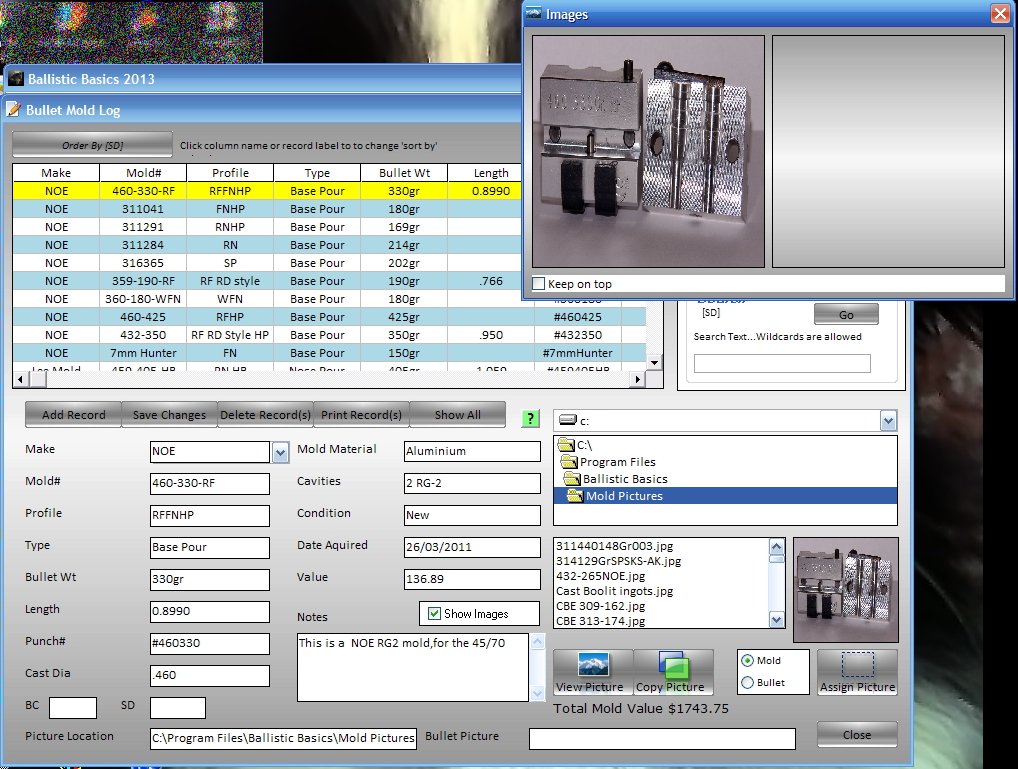Screen dimensions: 1018x769
Task: Enable the Keep on top checkbox
Action: [540, 284]
